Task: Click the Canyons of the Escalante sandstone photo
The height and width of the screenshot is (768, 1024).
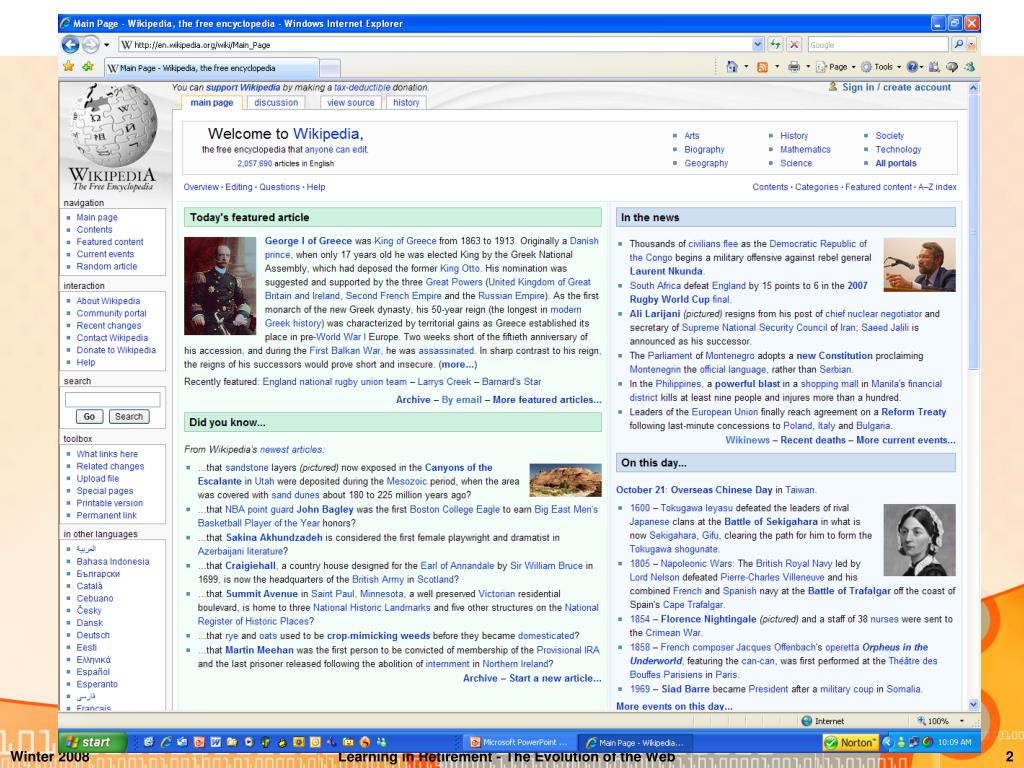Action: 566,480
